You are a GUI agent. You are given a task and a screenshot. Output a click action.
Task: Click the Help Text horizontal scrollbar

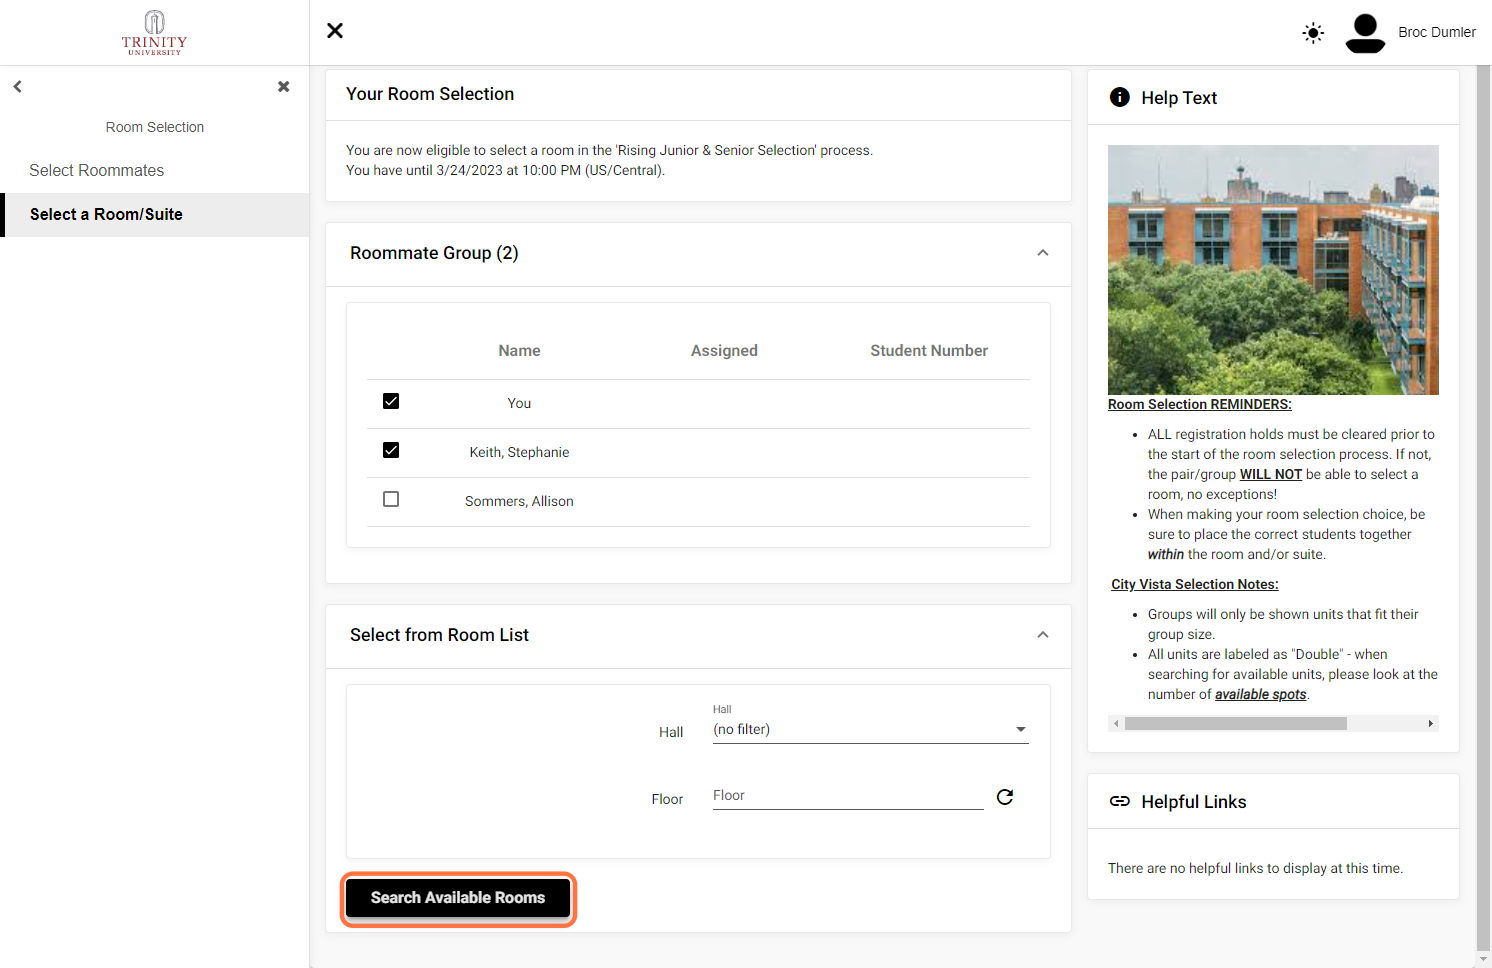pyautogui.click(x=1236, y=723)
